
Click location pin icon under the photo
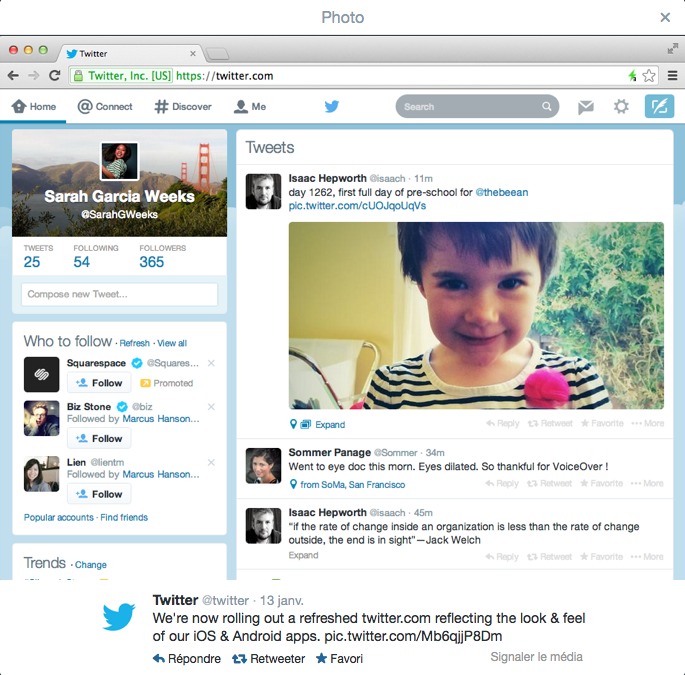click(293, 424)
